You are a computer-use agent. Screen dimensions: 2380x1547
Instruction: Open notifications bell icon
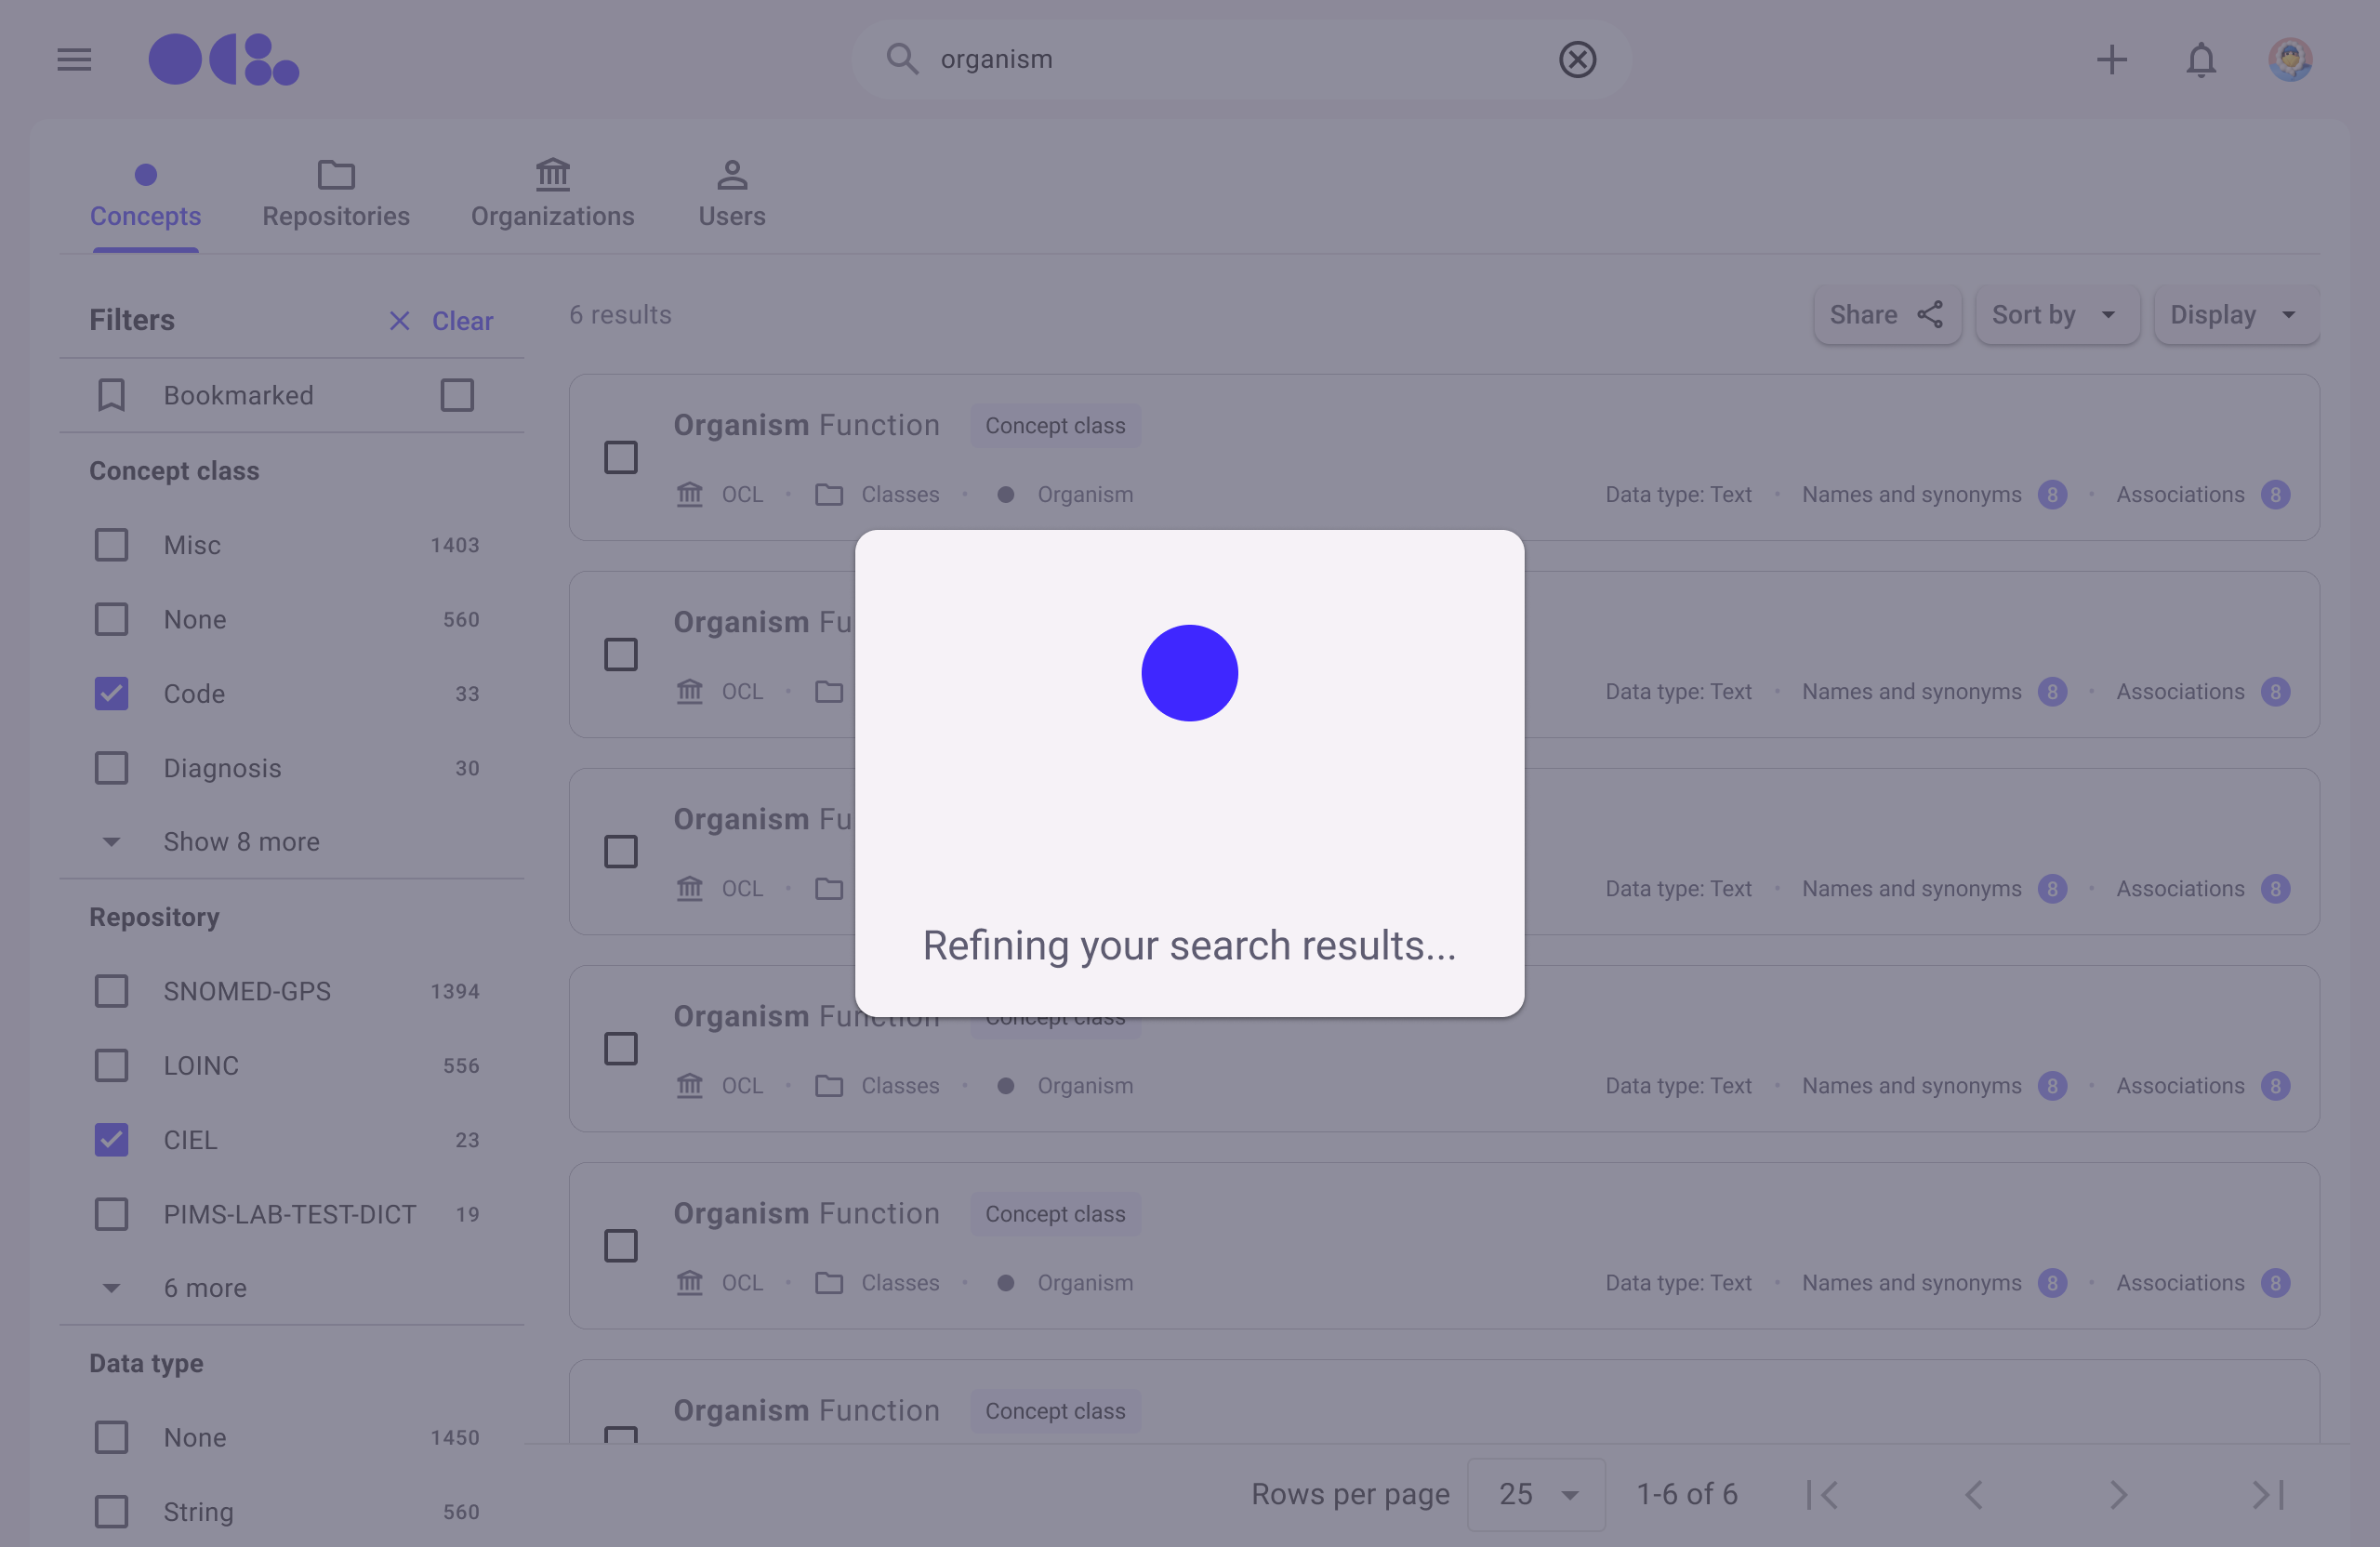point(2200,60)
